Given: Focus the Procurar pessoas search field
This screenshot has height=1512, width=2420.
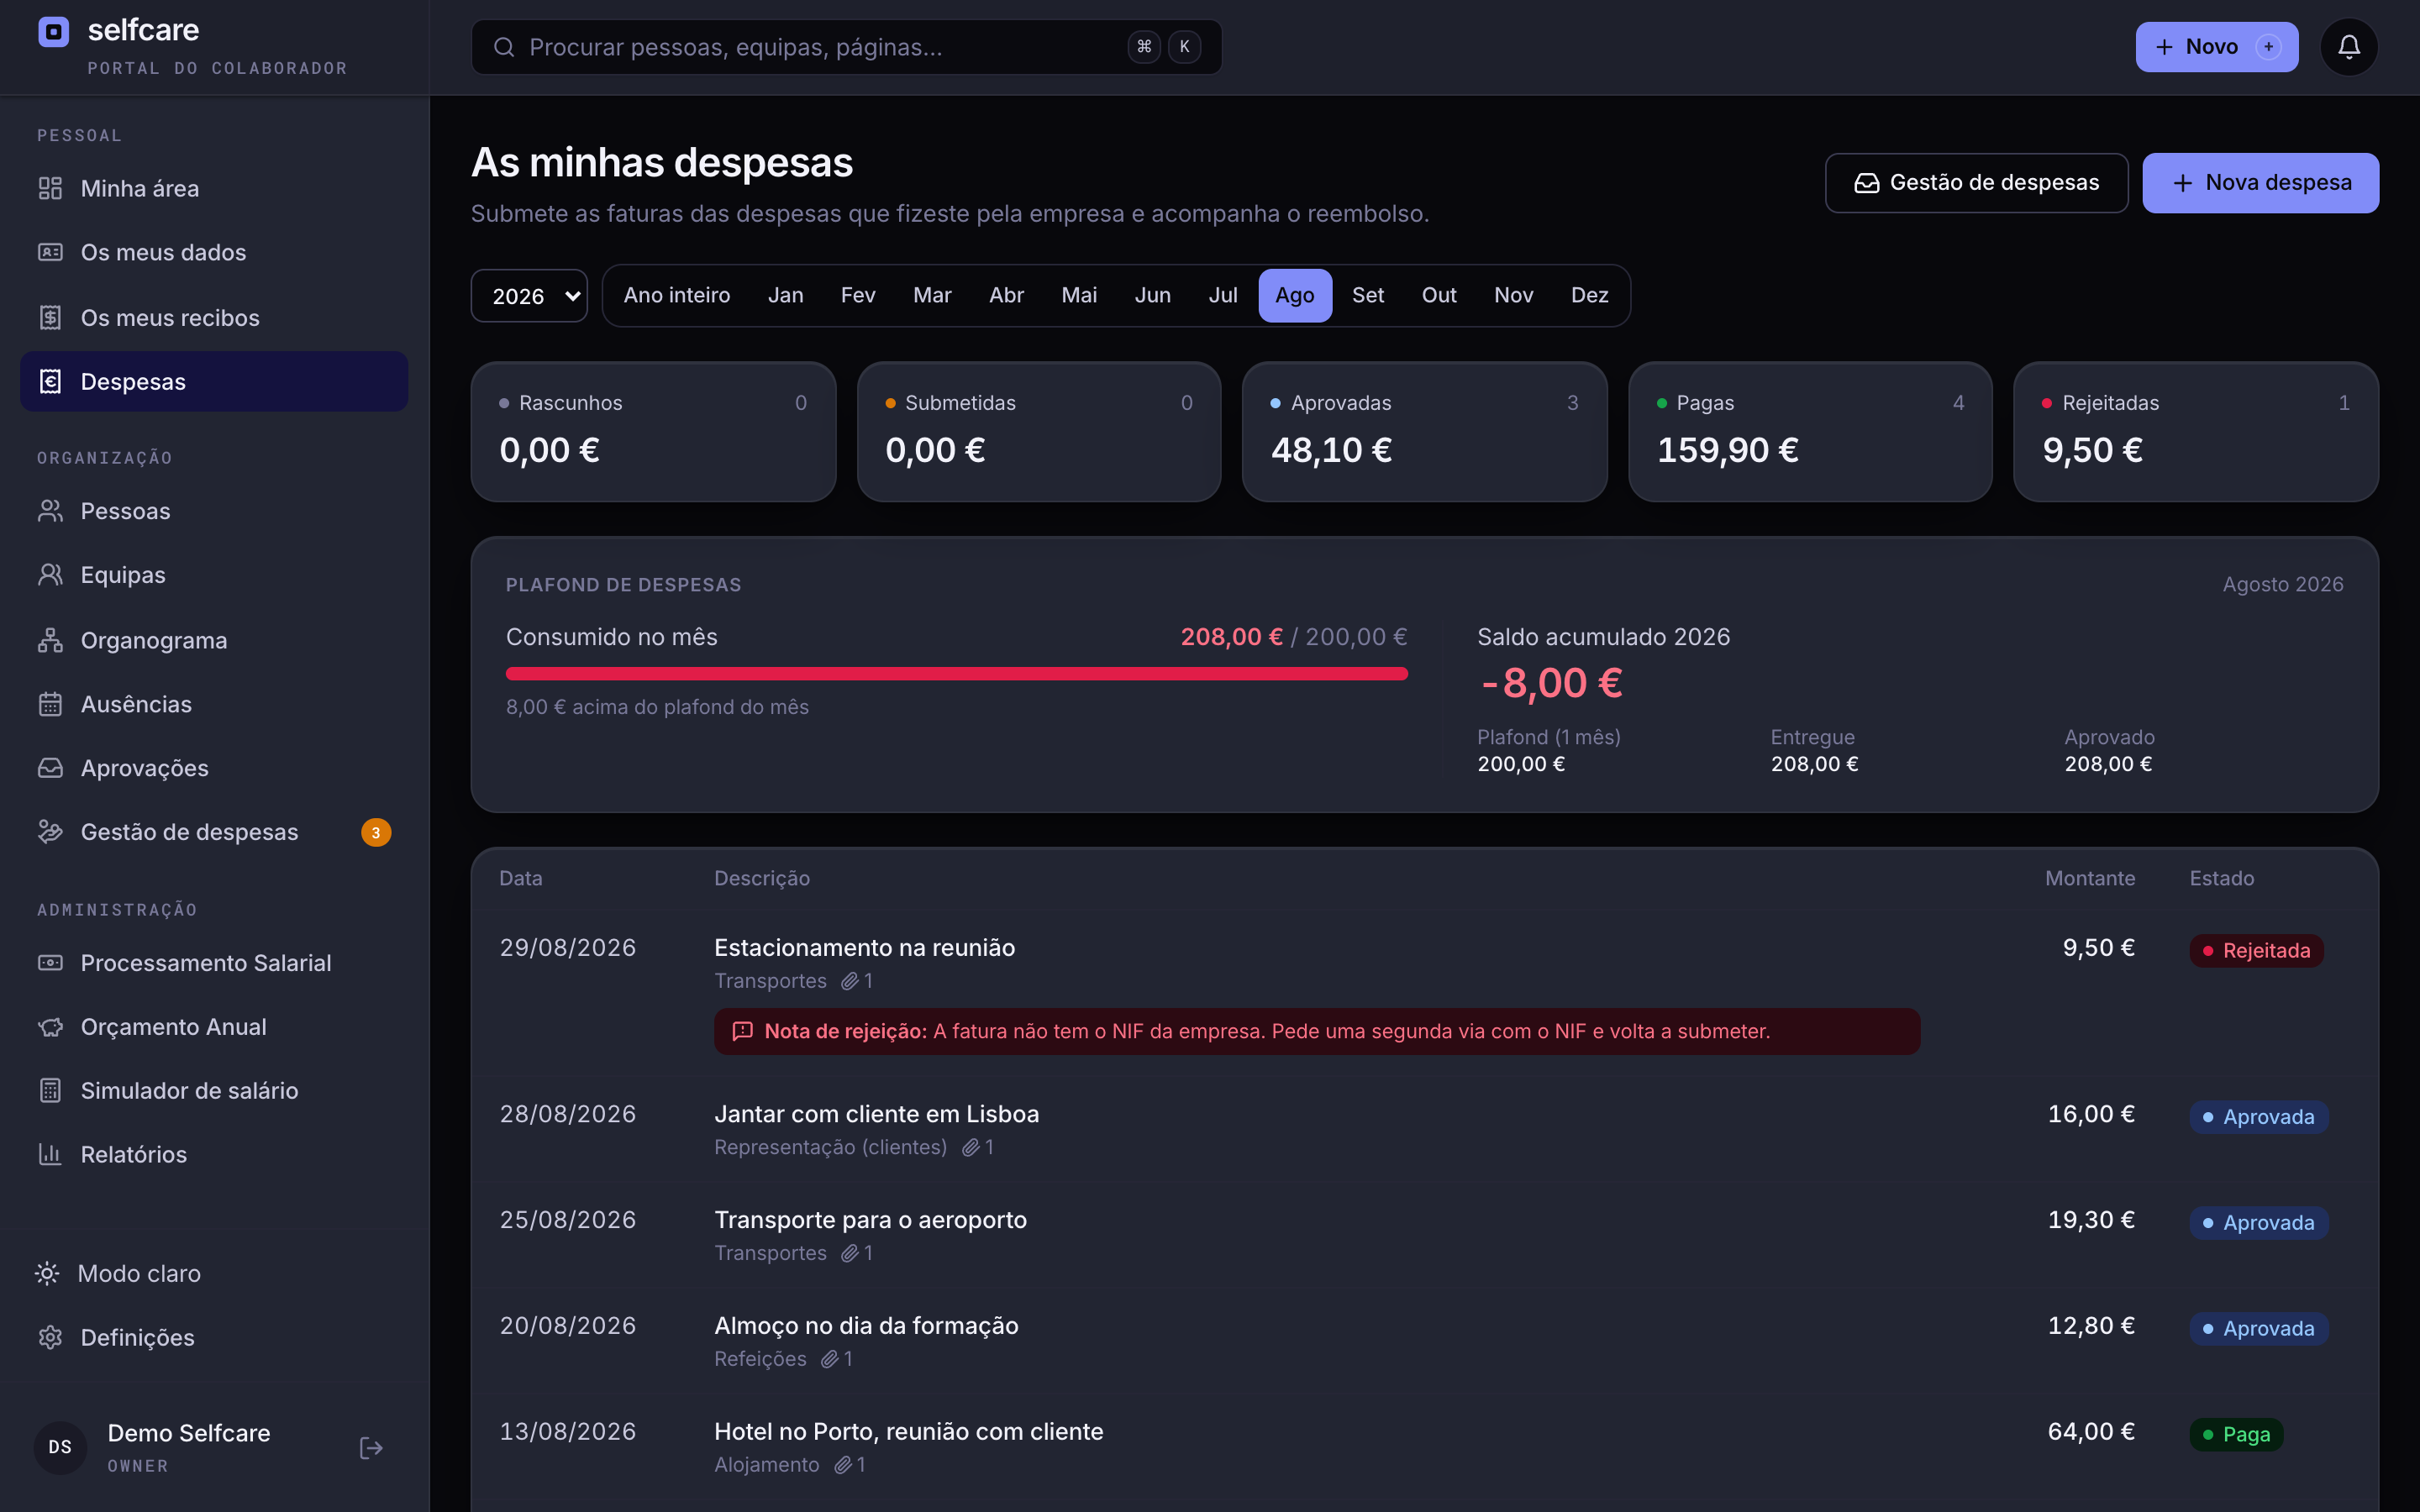Looking at the screenshot, I should point(846,47).
